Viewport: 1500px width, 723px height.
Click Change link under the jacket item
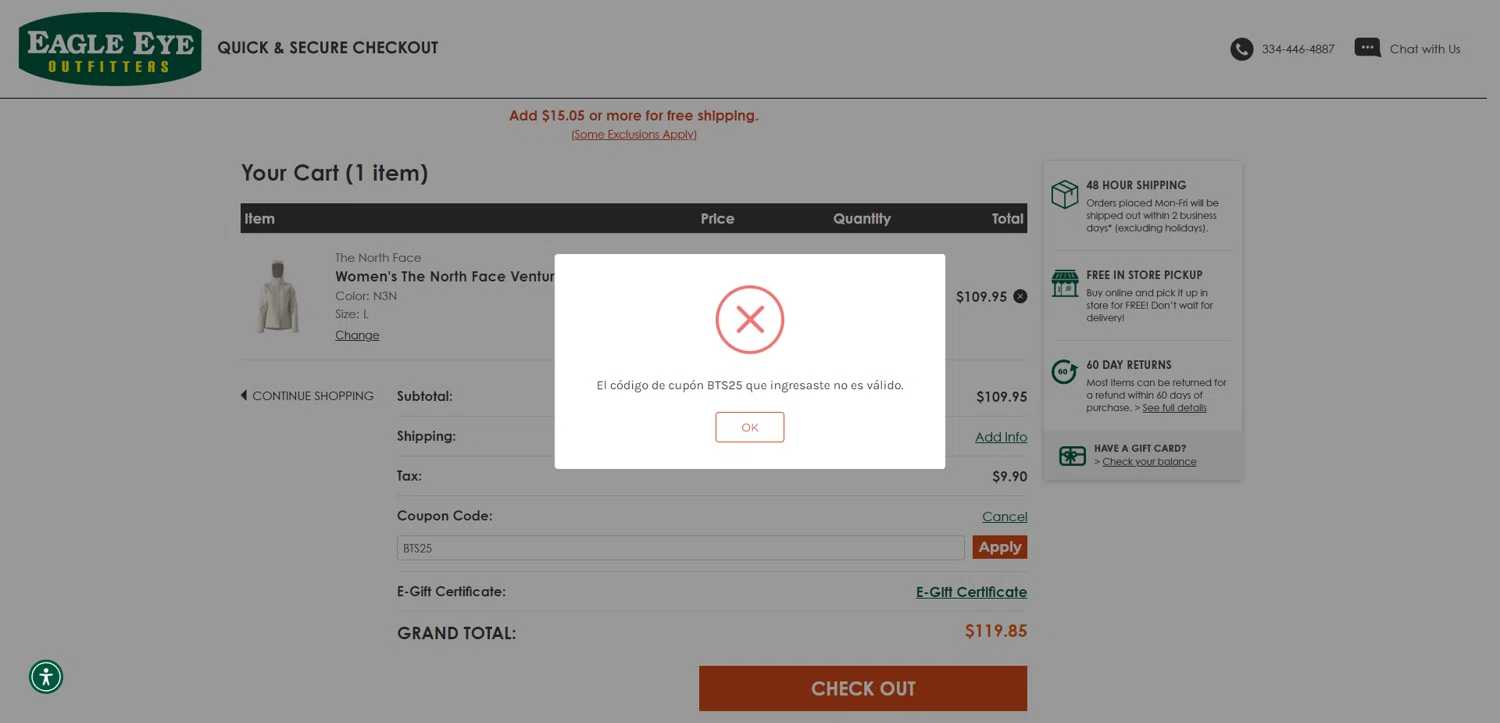tap(357, 335)
